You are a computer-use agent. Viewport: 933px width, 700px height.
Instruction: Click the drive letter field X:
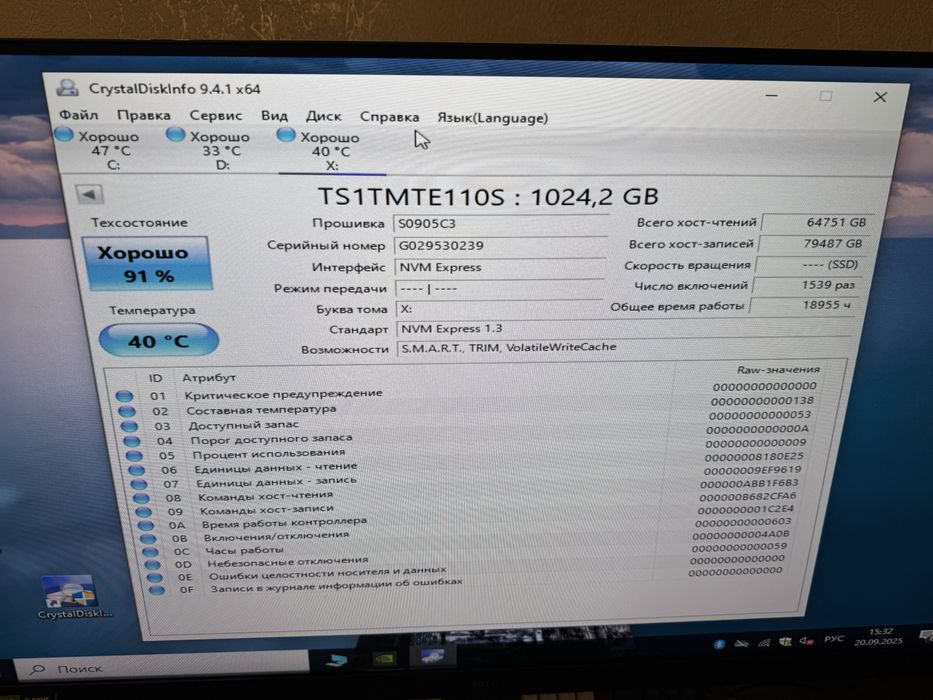499,309
